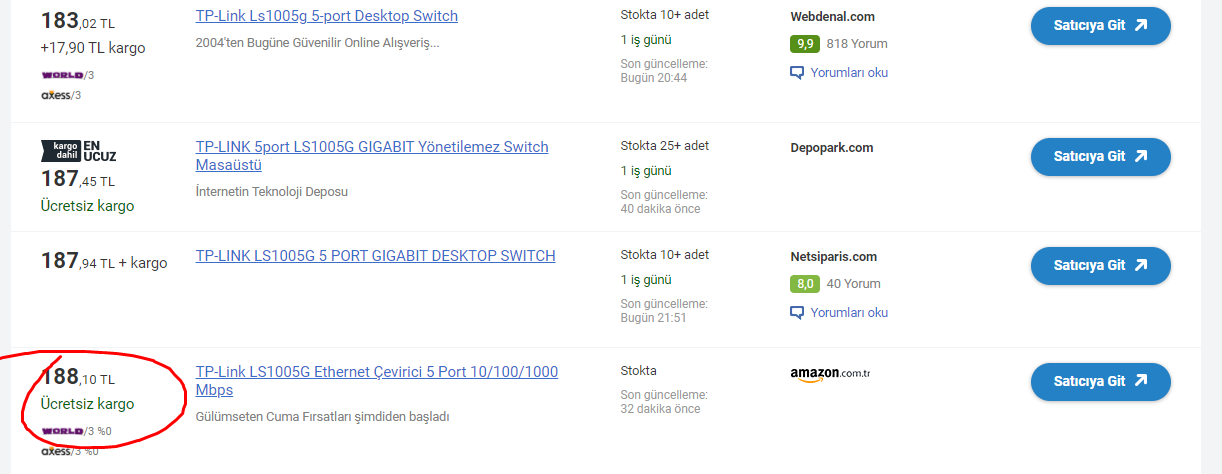Open the Depopark 'Yönetilemez Switch Masaüstü' product link
Viewport: 1222px width, 474px height.
tap(372, 147)
